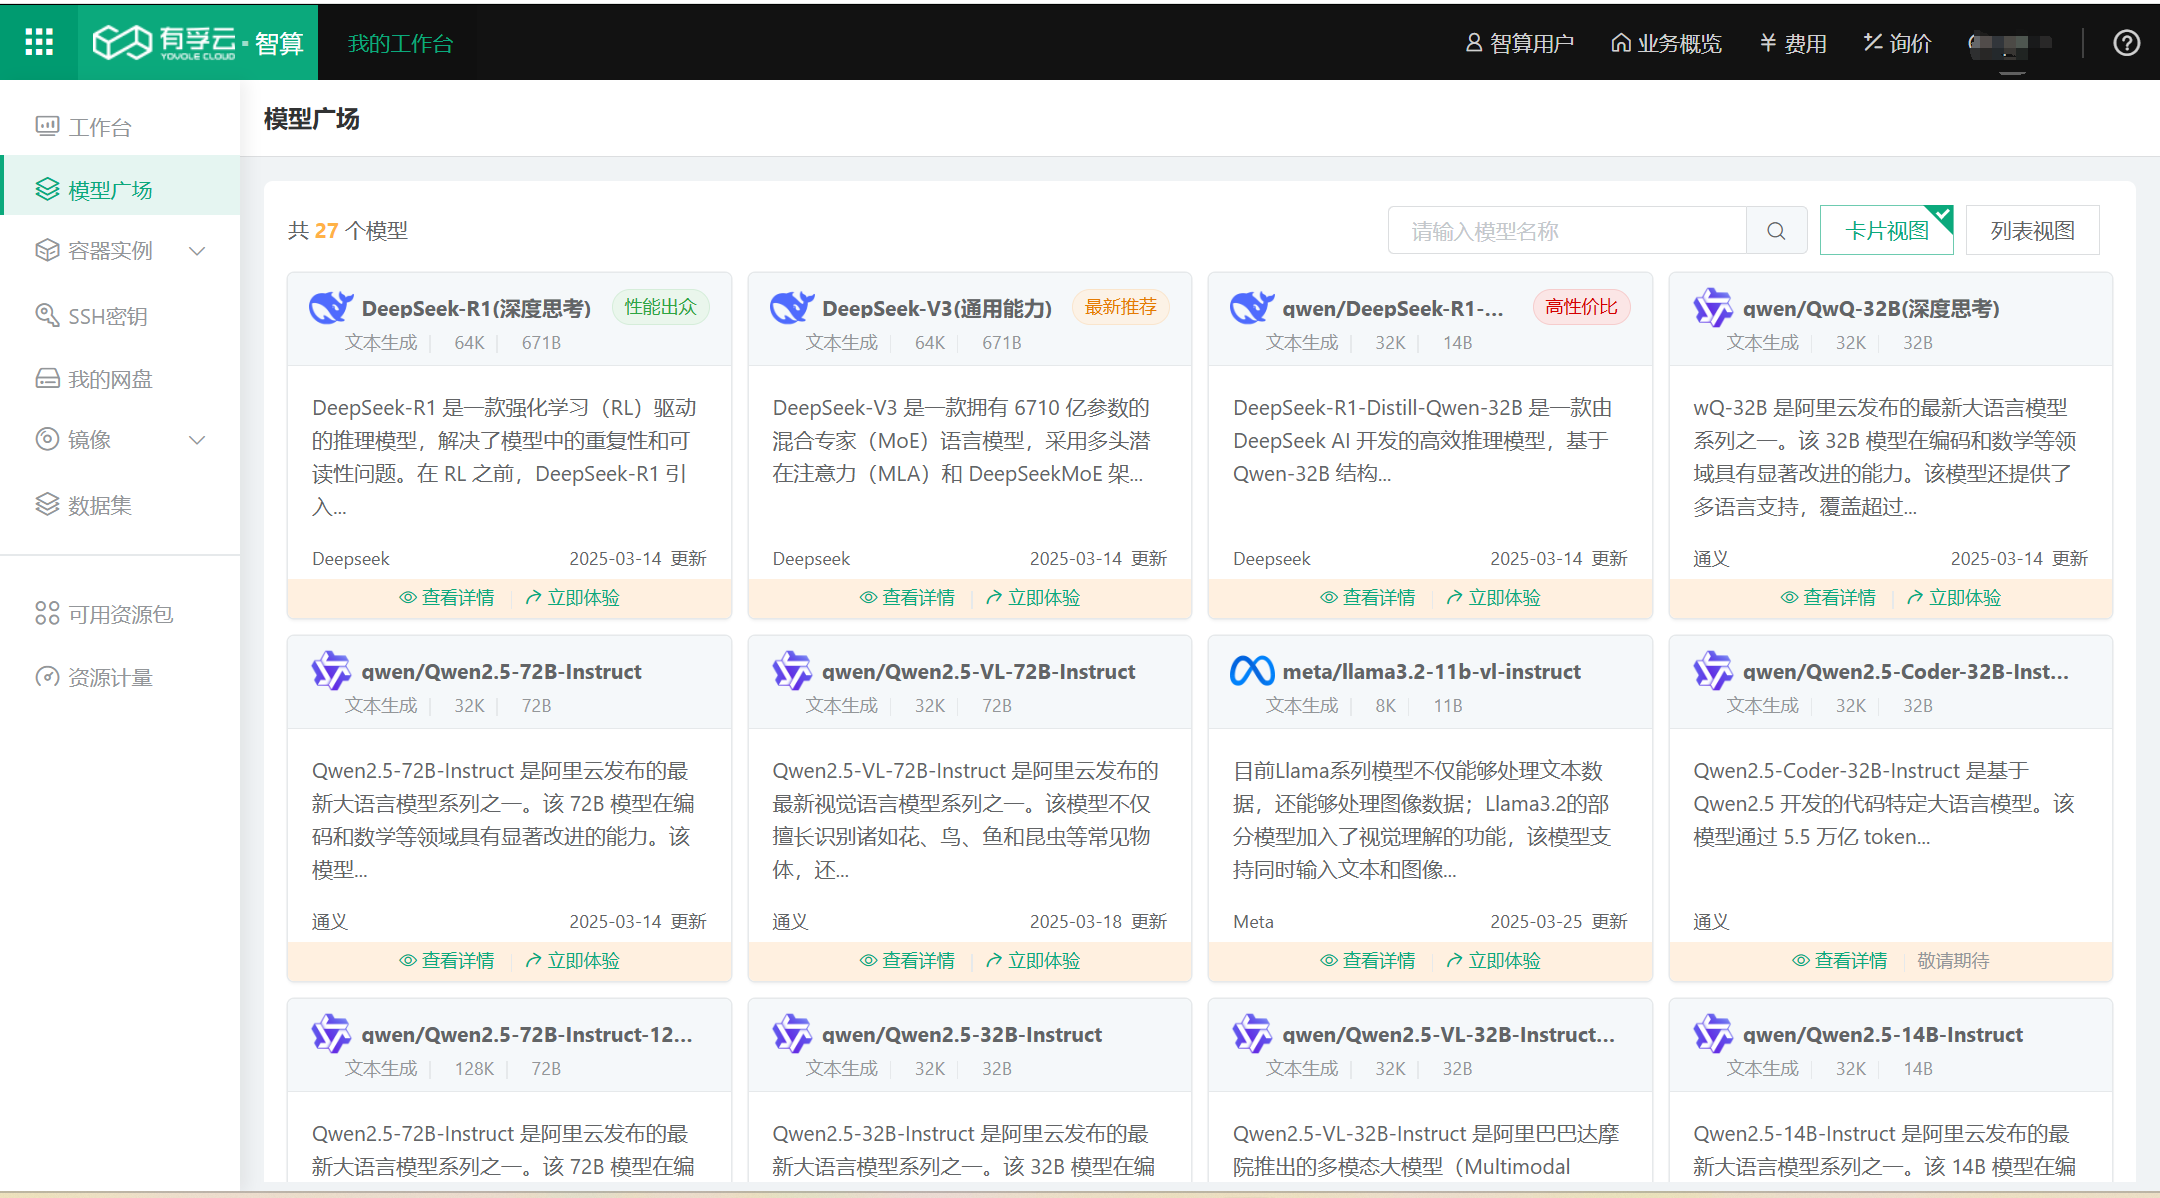Click the 高性价比 tag
Screen dimensions: 2160x1198
pyautogui.click(x=1581, y=307)
